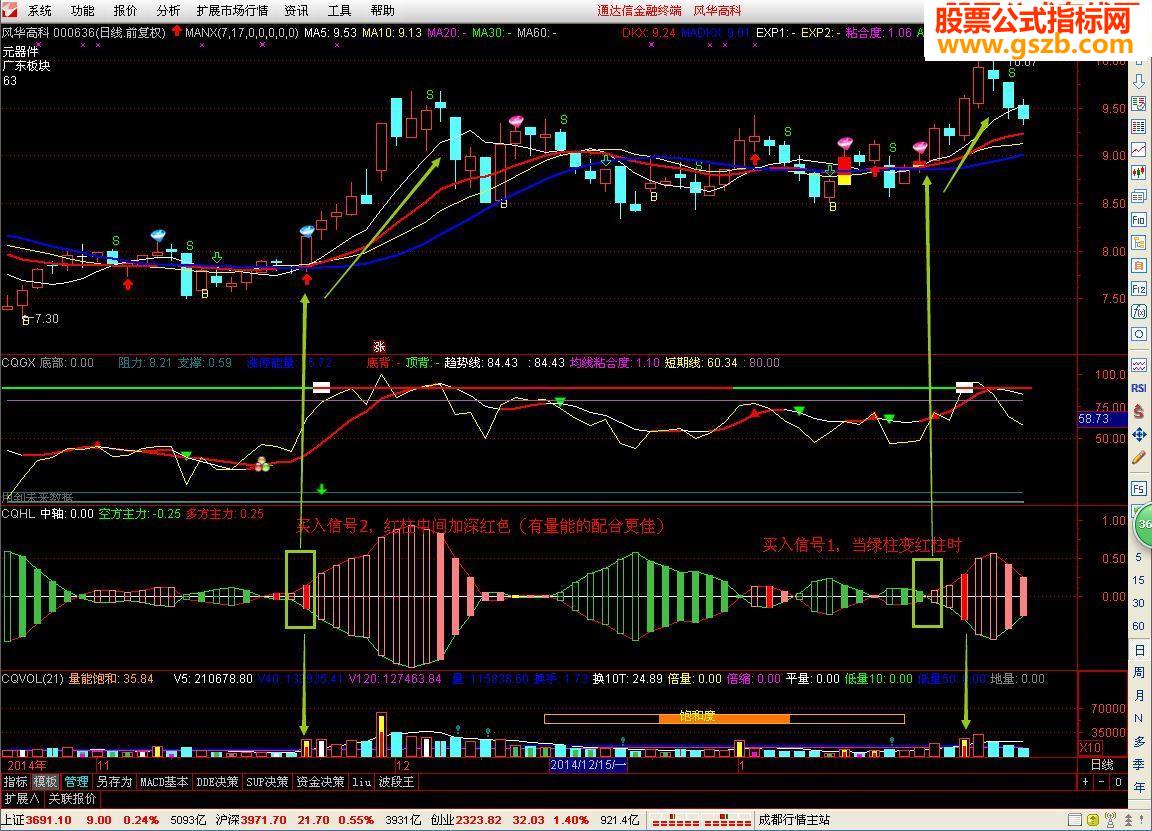Open 关联报价 related quotes

(x=72, y=798)
